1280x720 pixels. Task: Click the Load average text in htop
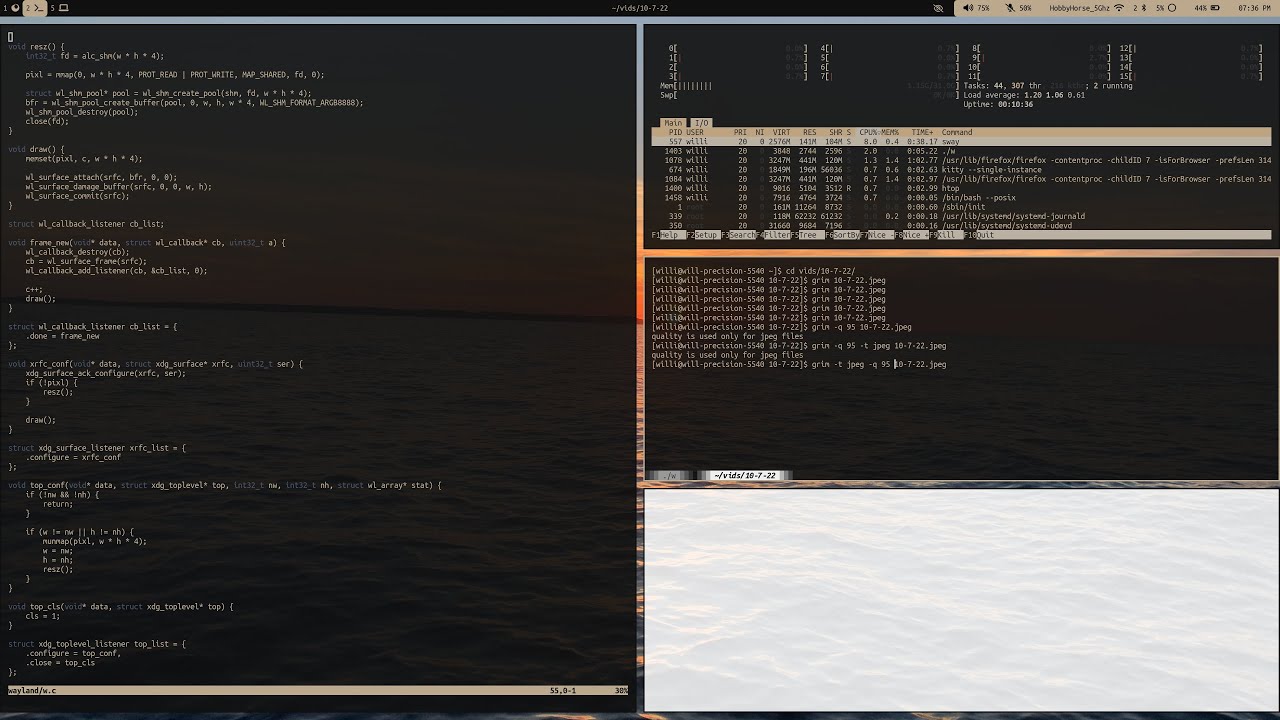[1025, 95]
